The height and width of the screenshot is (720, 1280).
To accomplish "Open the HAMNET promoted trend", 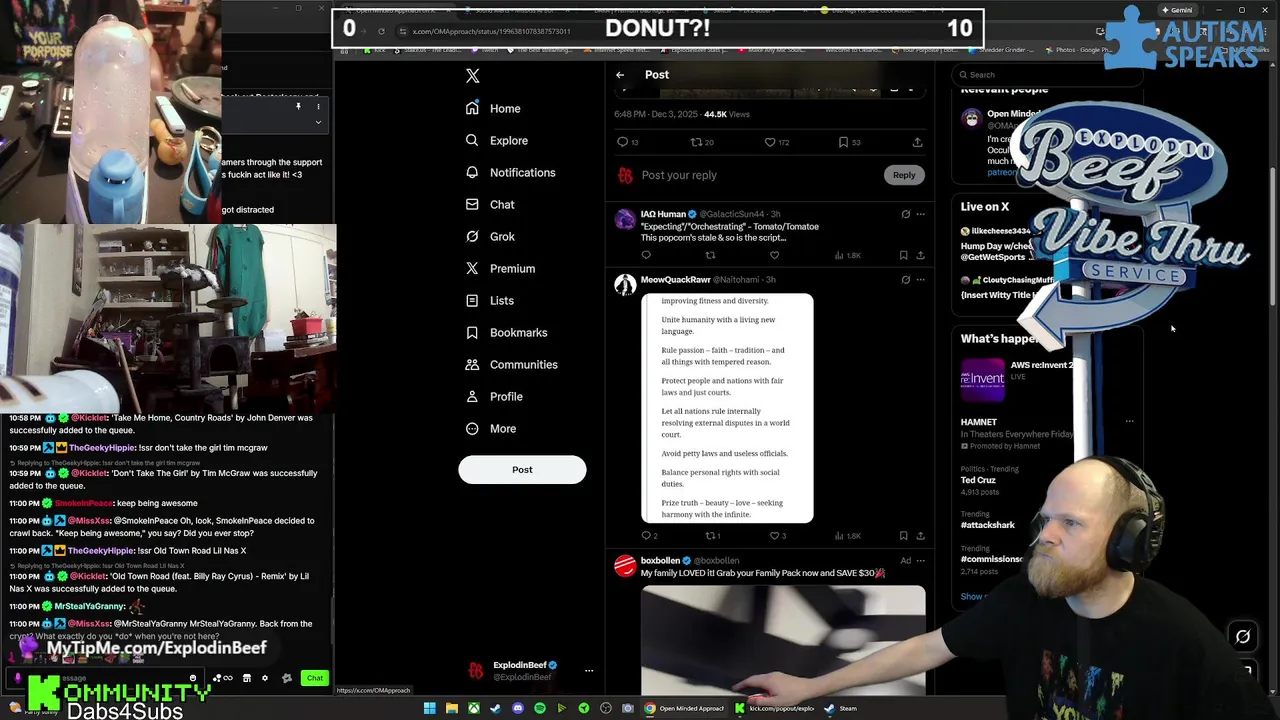I will tap(979, 422).
